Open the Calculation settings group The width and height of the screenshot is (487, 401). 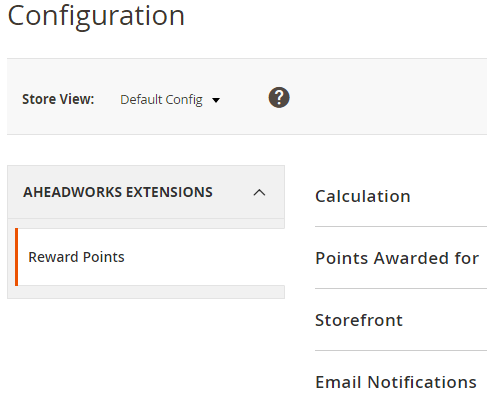363,196
